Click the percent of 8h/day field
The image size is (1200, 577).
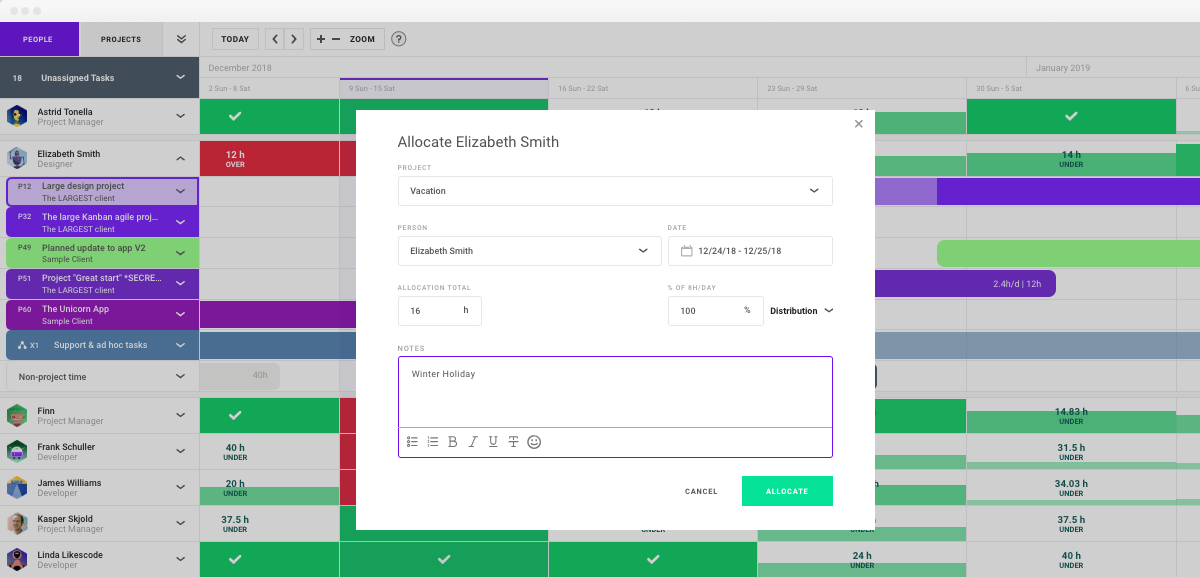(715, 311)
